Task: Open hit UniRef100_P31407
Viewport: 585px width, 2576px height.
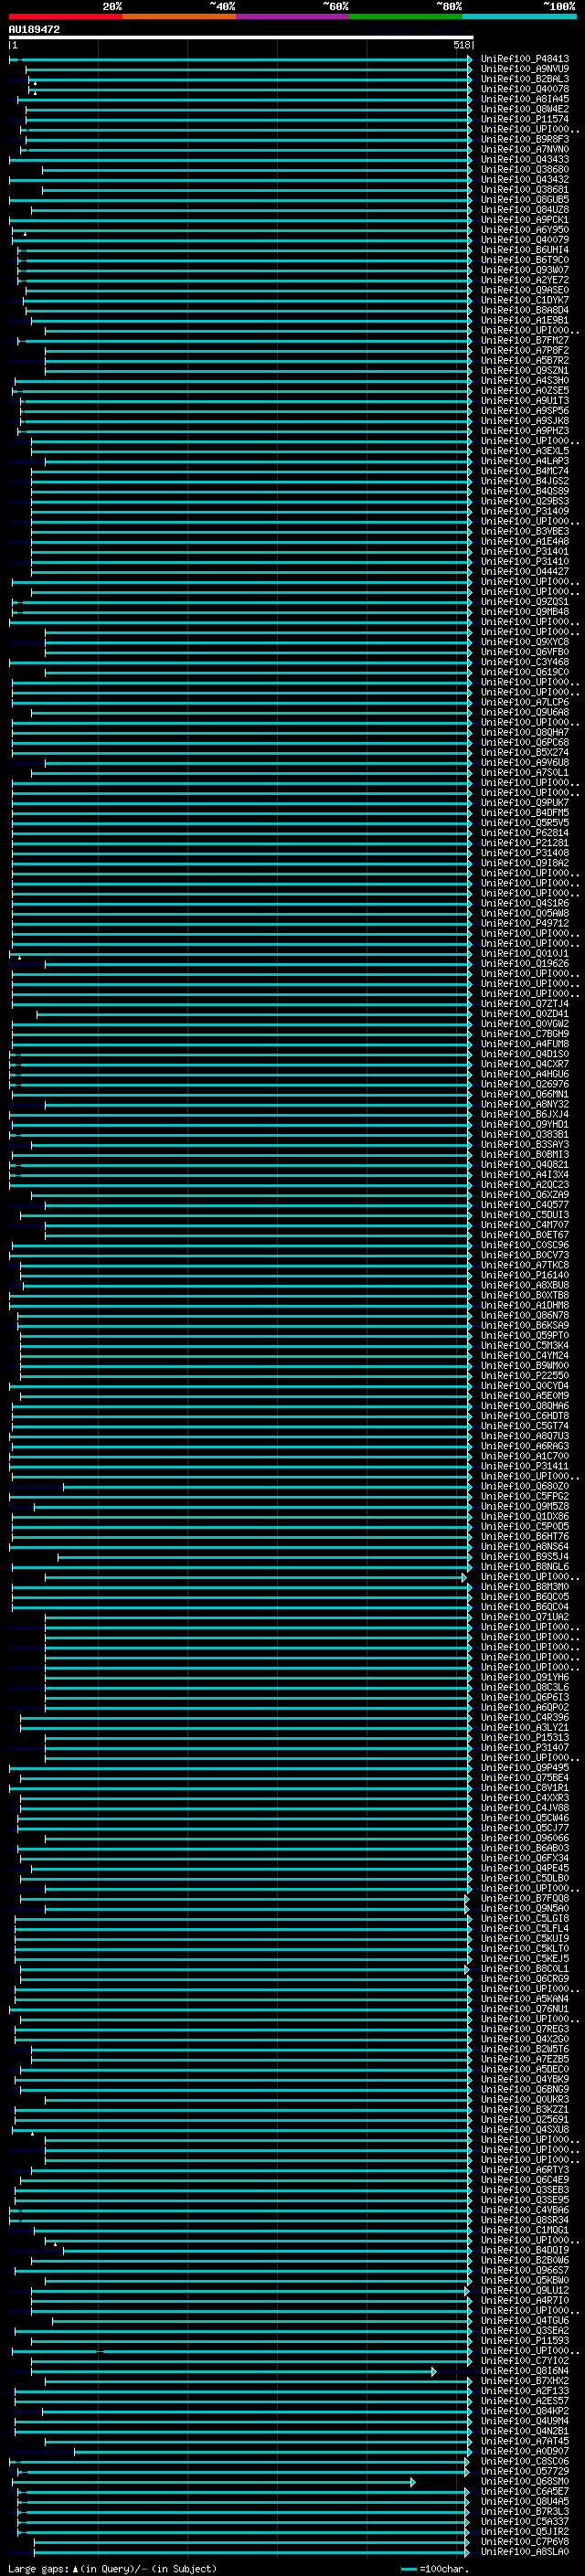Action: [525, 1748]
